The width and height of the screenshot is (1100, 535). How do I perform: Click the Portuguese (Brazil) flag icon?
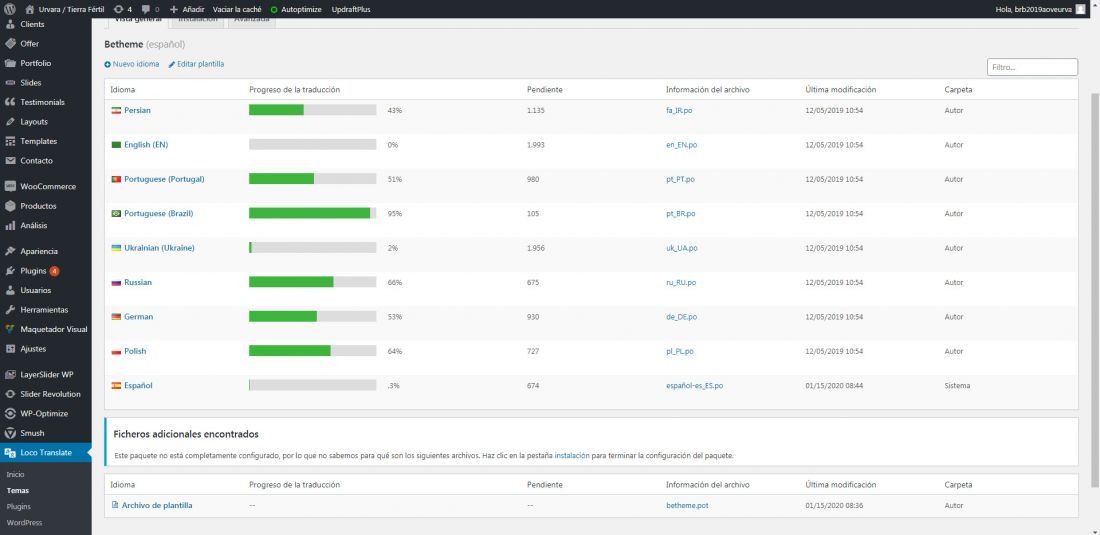[x=116, y=214]
